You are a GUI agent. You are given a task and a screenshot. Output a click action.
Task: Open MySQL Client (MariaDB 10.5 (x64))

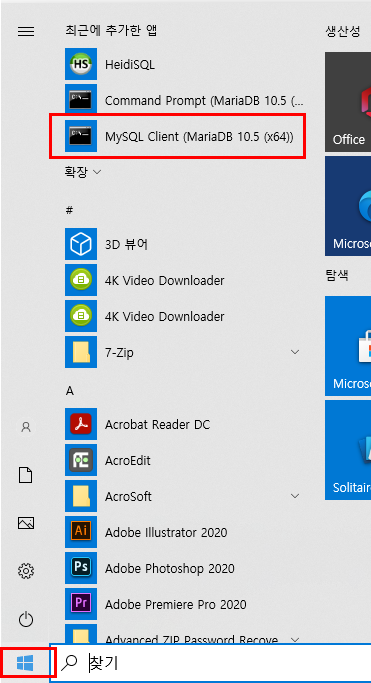185,136
